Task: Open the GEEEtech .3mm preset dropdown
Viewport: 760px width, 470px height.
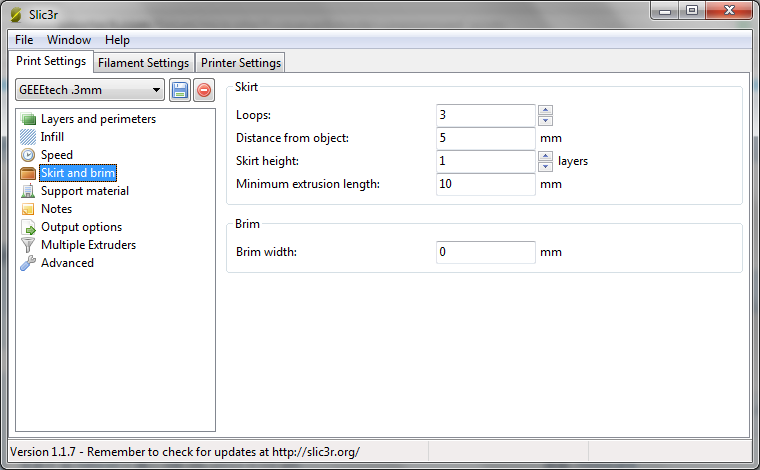Action: click(90, 90)
